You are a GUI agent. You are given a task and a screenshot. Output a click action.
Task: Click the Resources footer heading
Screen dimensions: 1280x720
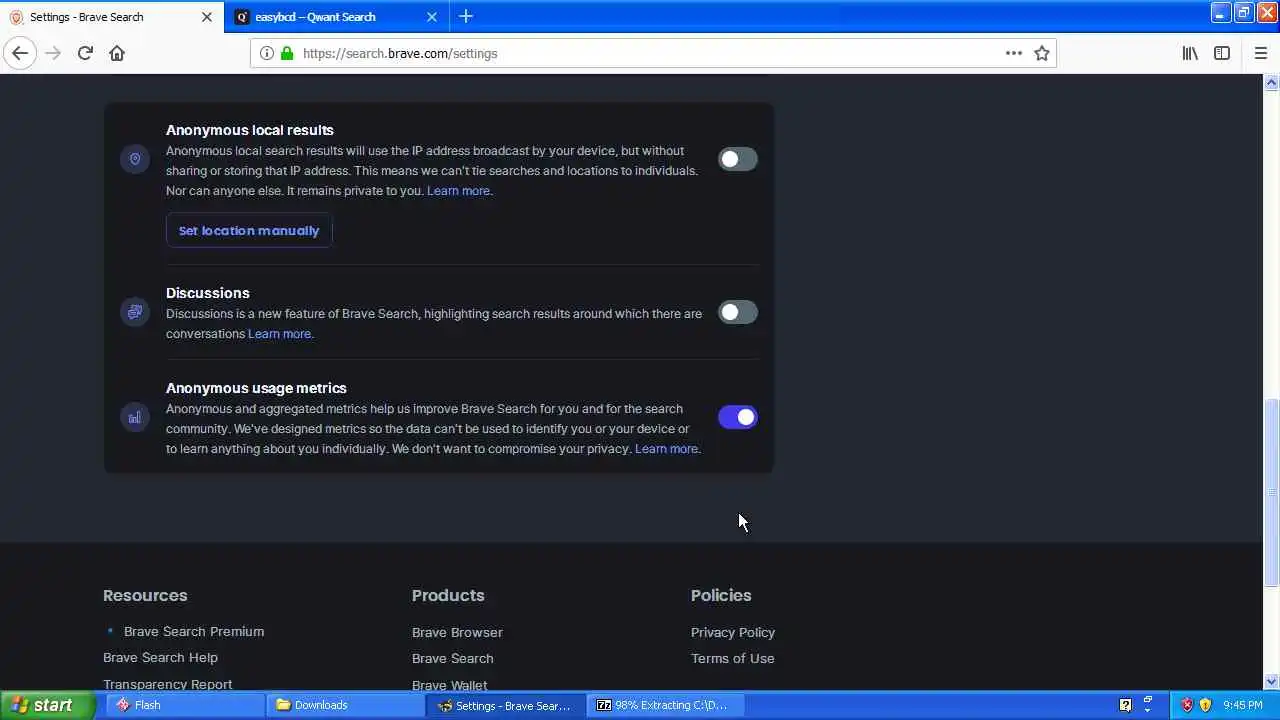coord(145,595)
